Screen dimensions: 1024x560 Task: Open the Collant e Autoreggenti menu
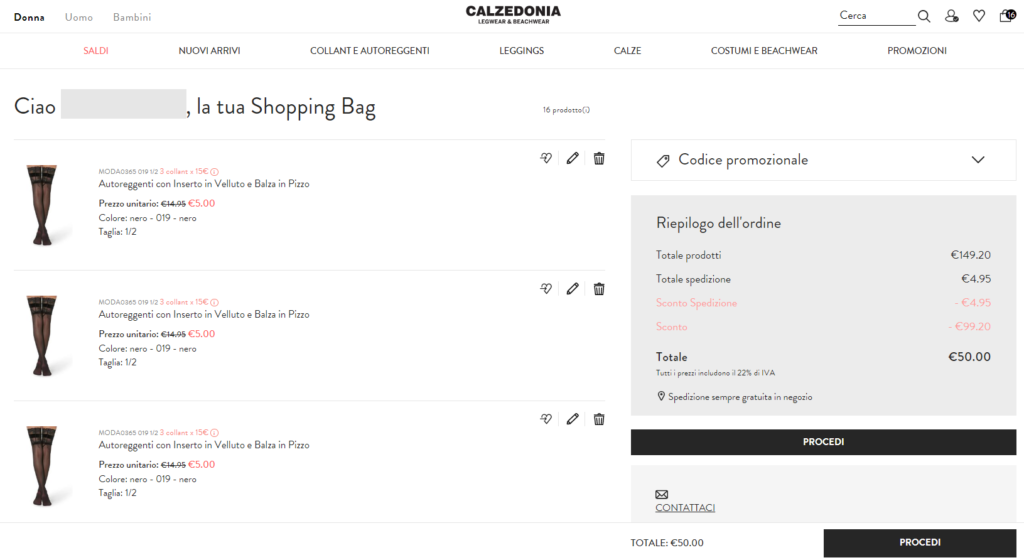pyautogui.click(x=369, y=50)
